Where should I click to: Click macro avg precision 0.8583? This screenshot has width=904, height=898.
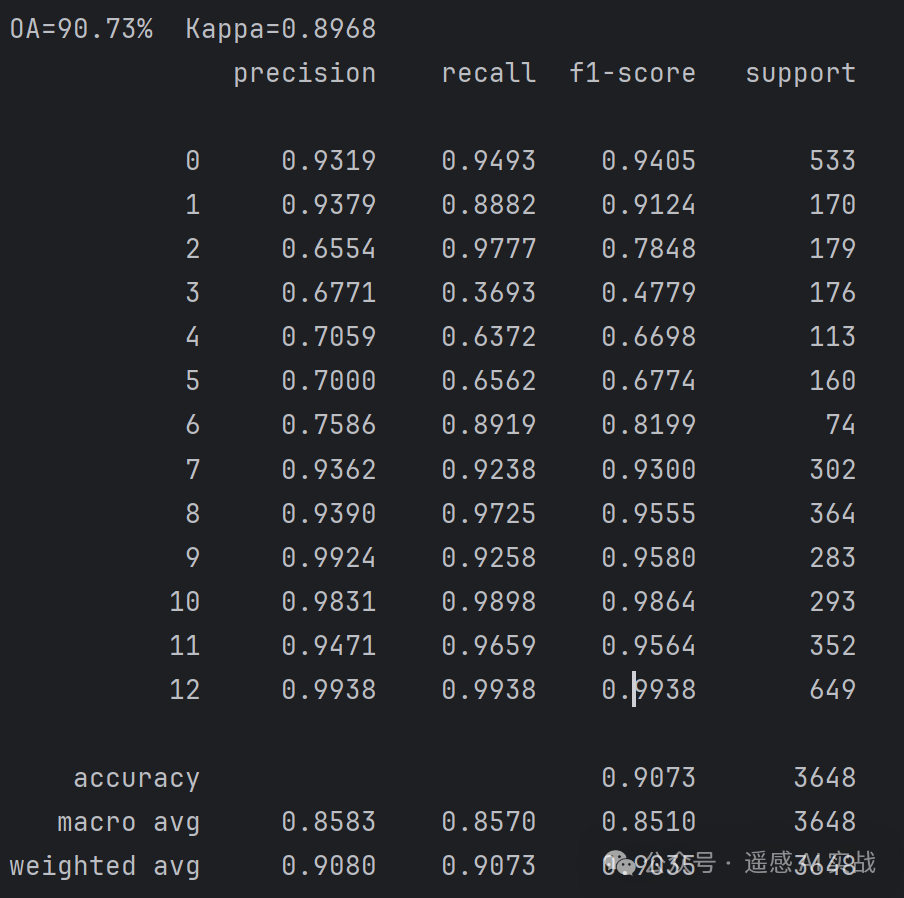(329, 822)
